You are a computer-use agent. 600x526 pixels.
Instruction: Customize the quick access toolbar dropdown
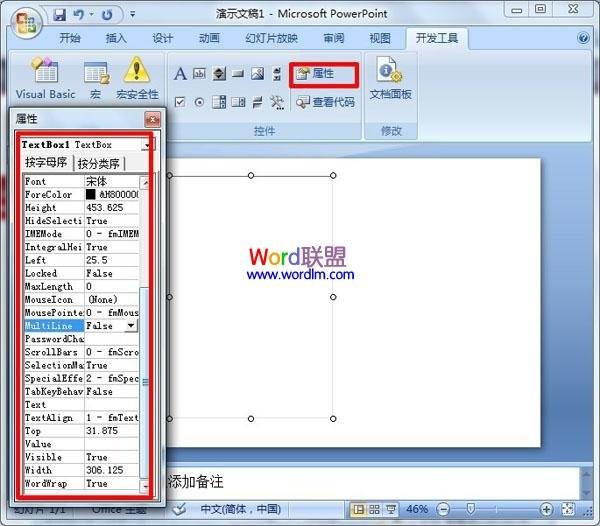click(132, 15)
